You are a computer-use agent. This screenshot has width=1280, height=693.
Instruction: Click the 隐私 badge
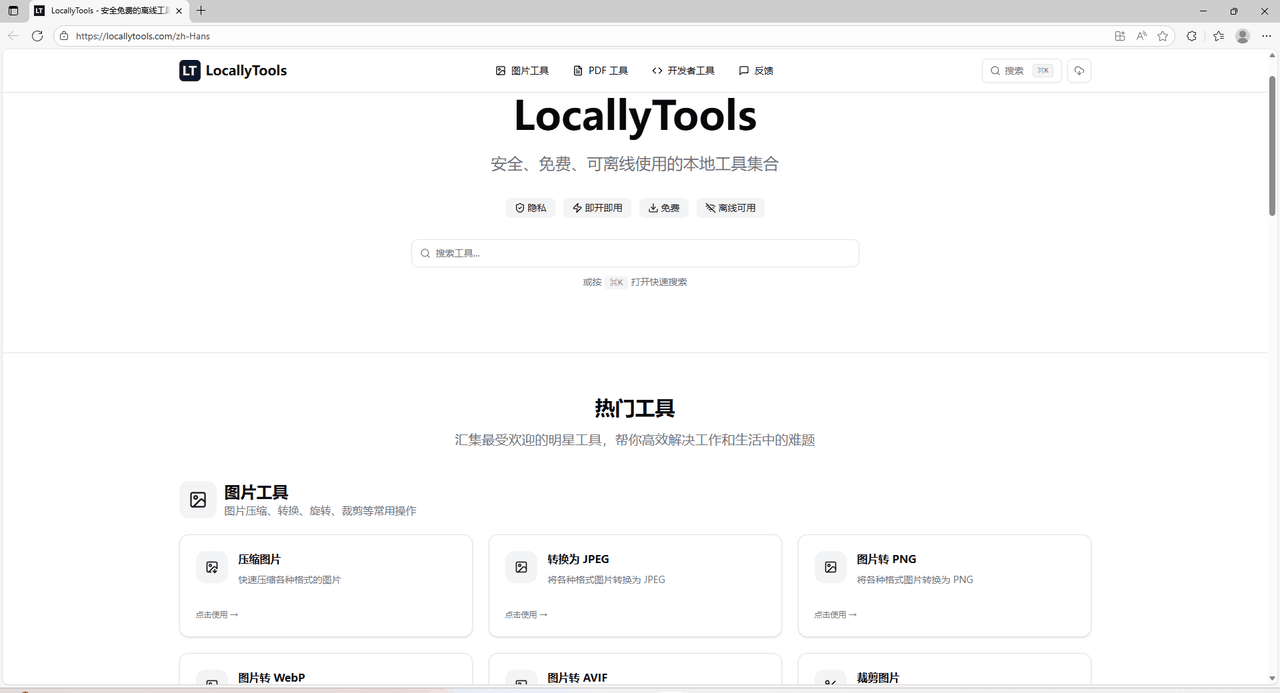click(x=531, y=208)
